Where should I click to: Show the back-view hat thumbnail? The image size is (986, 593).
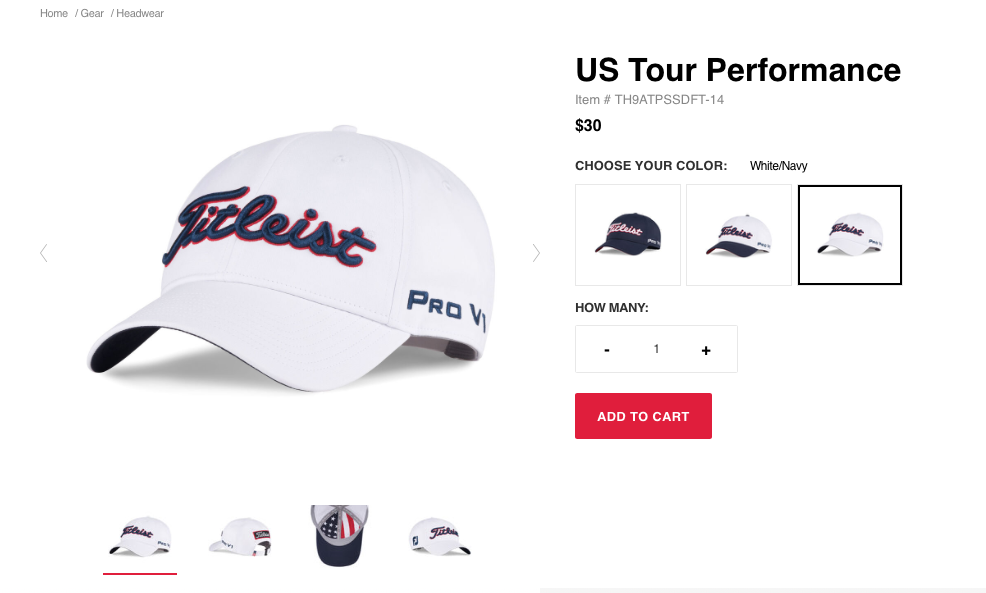tap(240, 536)
